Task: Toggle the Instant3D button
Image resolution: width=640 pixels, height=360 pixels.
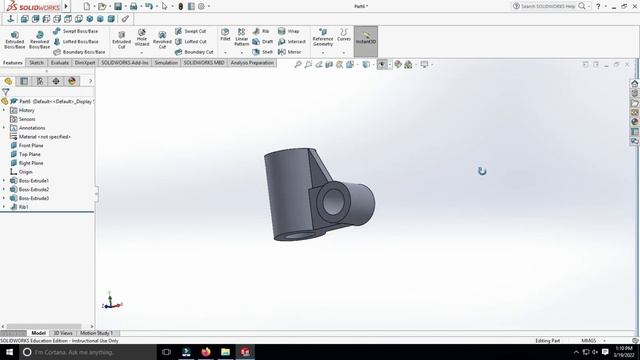Action: coord(366,41)
